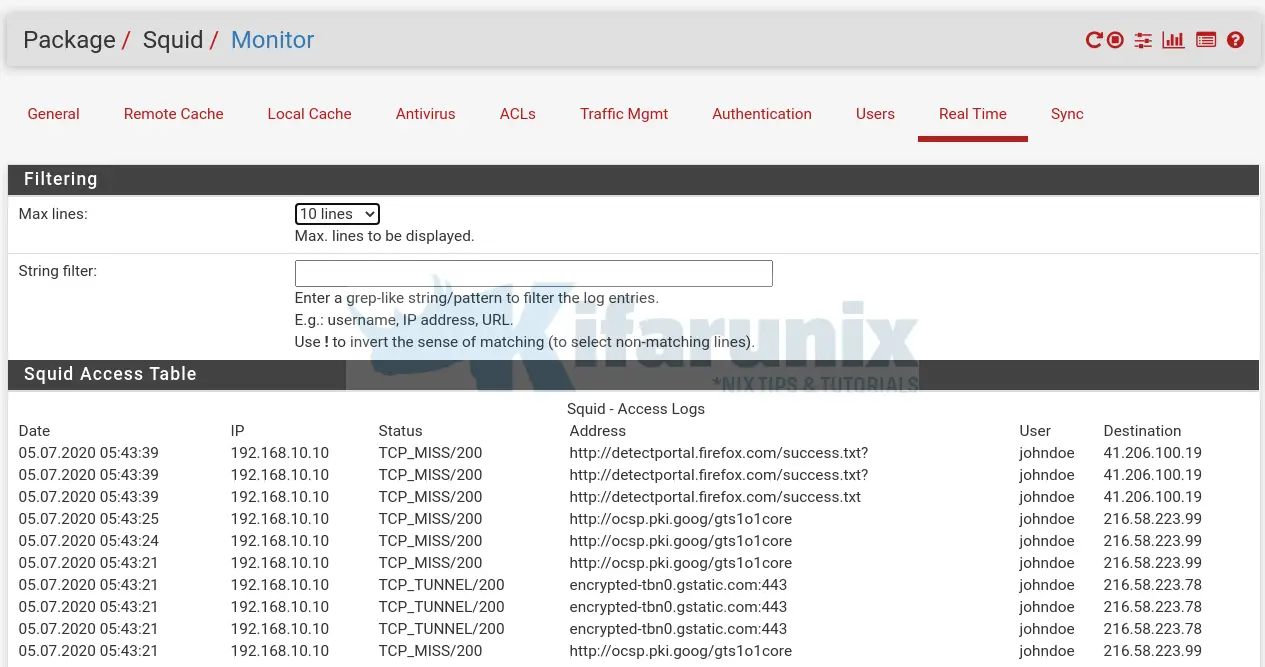This screenshot has width=1265, height=667.
Task: Click the Package breadcrumb link
Action: 69,40
